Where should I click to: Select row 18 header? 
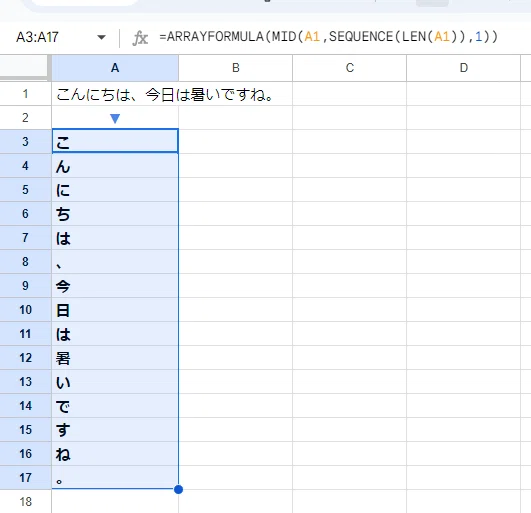[25, 501]
